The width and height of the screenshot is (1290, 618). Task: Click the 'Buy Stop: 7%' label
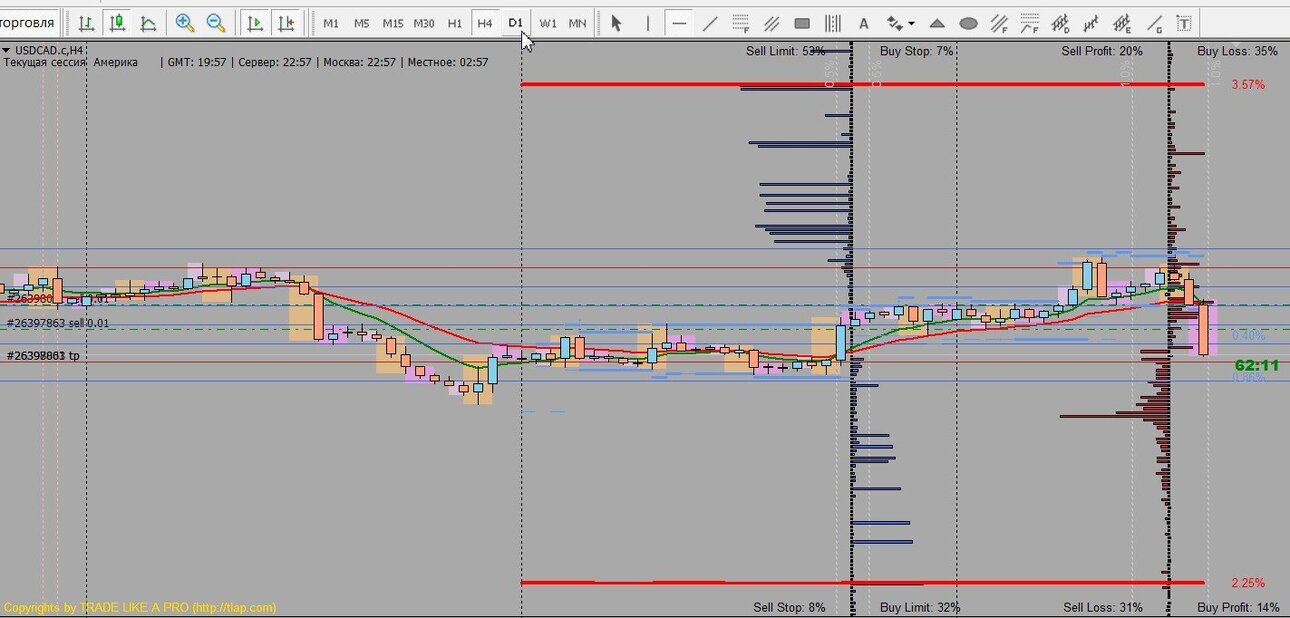916,50
